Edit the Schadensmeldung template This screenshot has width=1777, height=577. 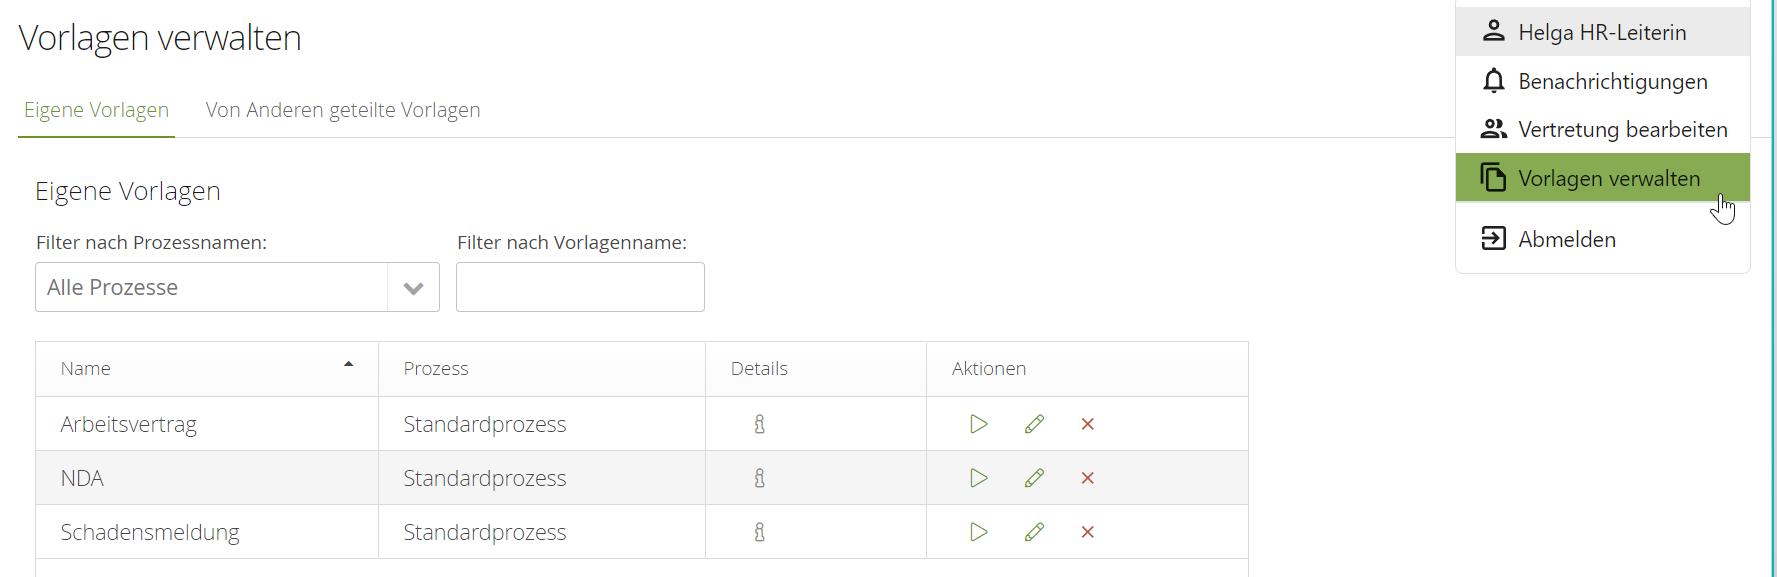point(1034,532)
